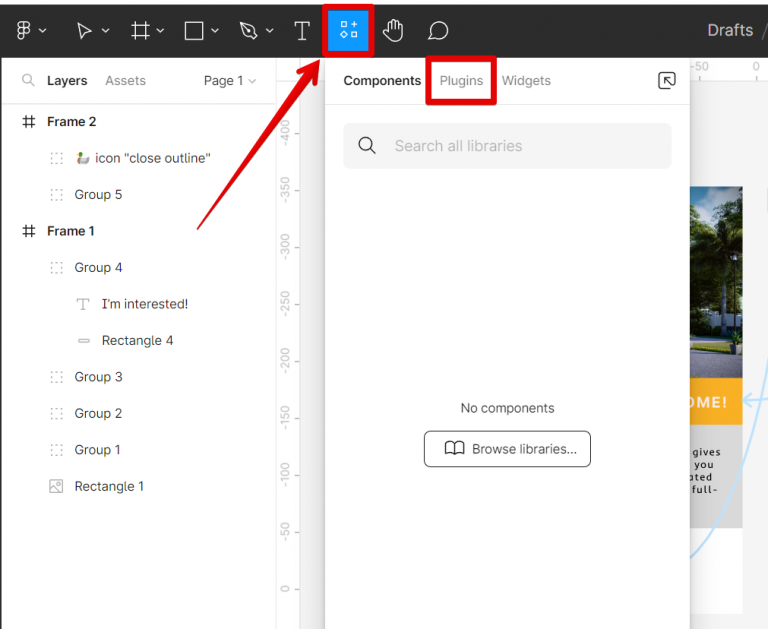
Task: Click the Group 2 dotted group icon
Action: [57, 413]
